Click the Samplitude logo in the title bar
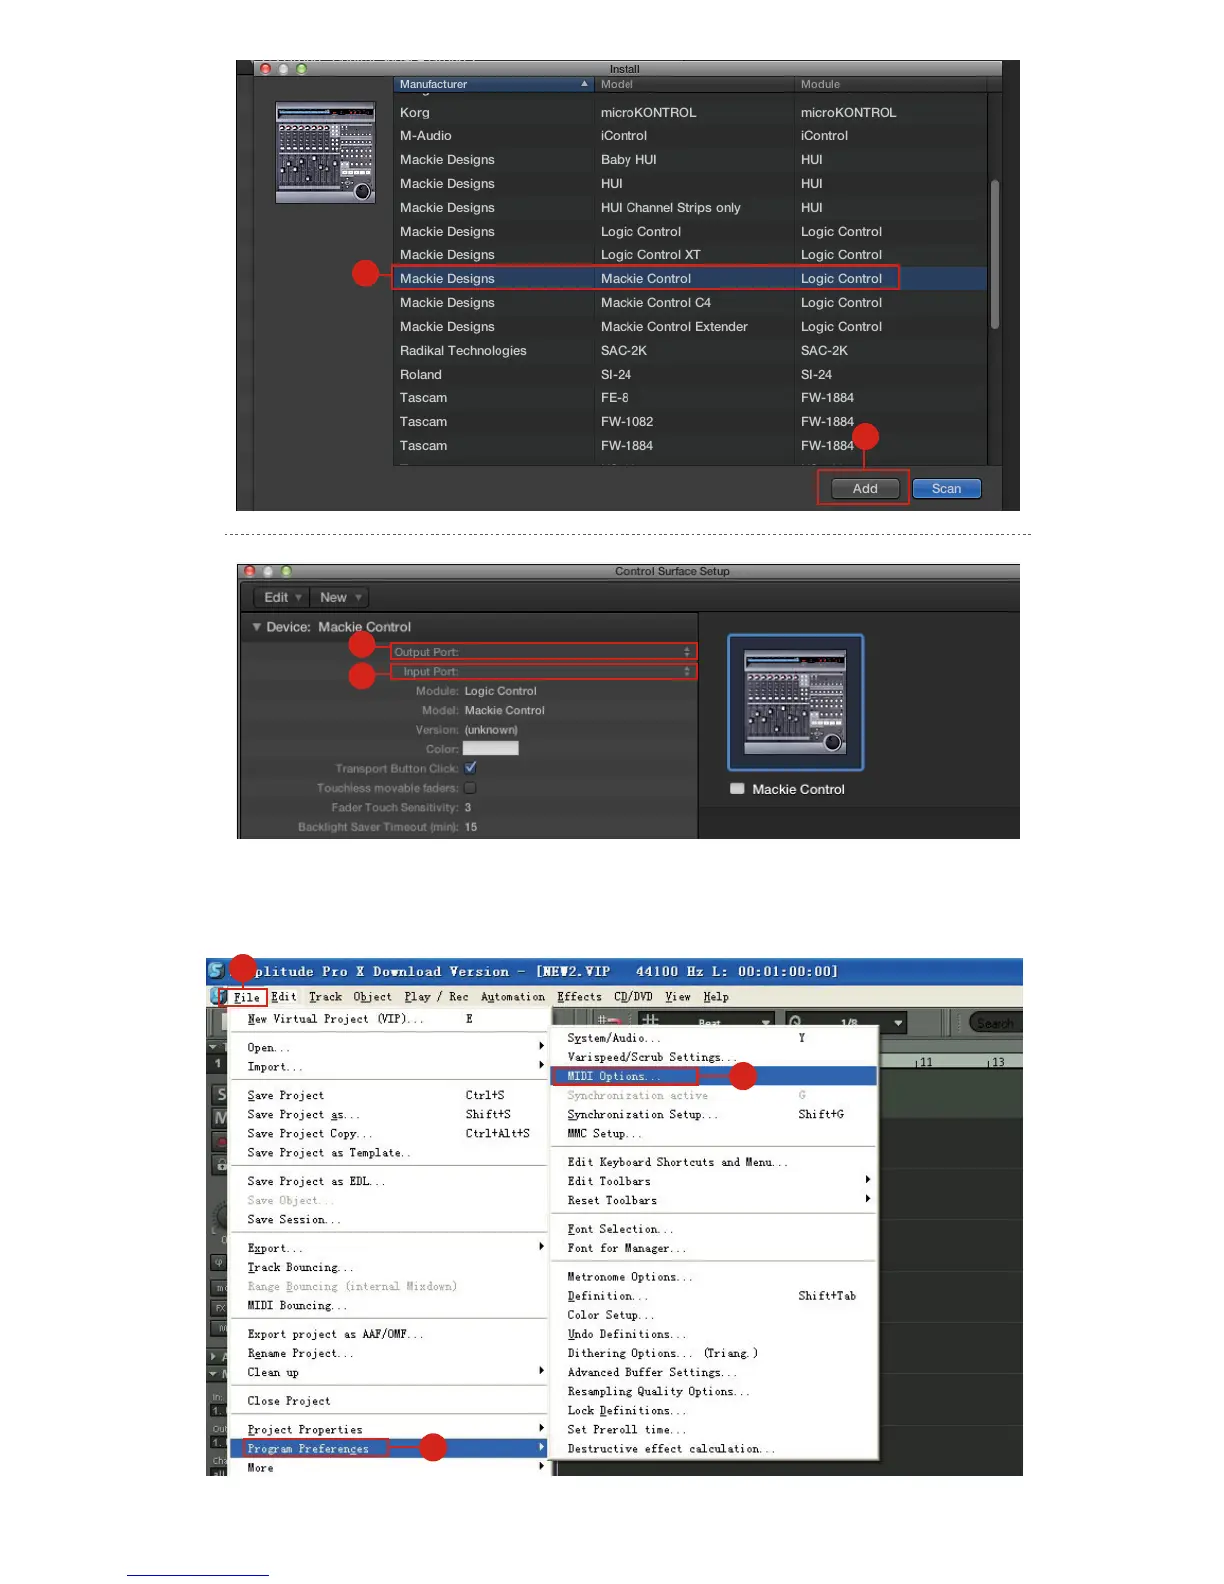This screenshot has width=1224, height=1584. (216, 971)
